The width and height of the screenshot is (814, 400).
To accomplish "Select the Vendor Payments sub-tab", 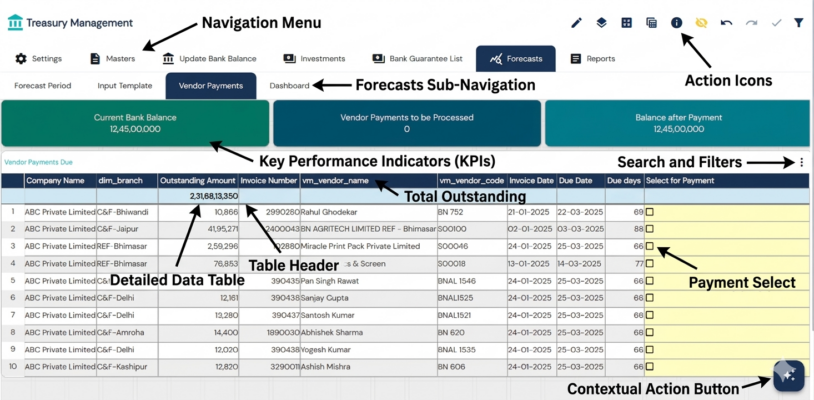I will pos(211,86).
